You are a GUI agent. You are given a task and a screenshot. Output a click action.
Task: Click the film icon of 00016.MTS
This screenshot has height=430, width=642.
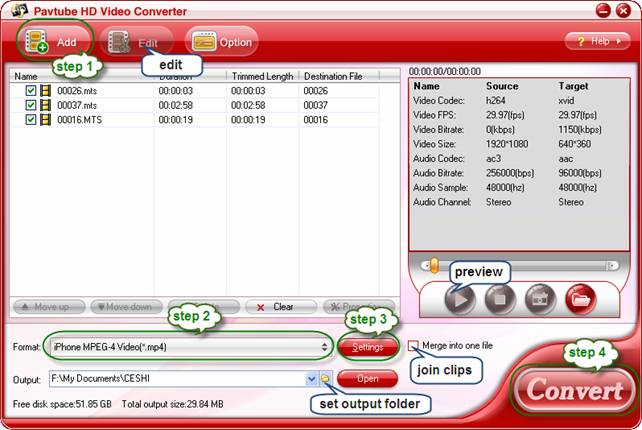[45, 120]
